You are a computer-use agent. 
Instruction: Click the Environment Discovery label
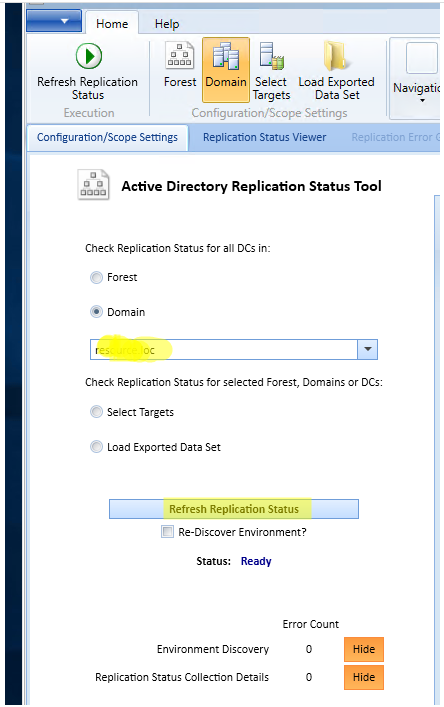click(213, 649)
